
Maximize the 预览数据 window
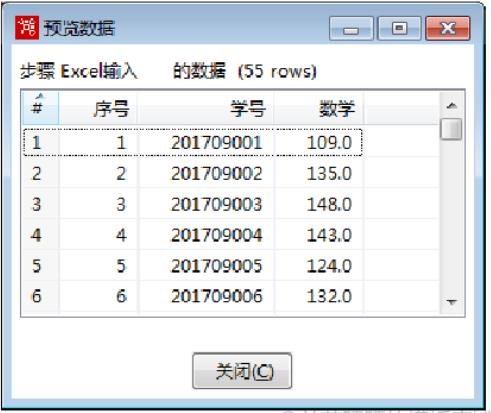coord(399,29)
